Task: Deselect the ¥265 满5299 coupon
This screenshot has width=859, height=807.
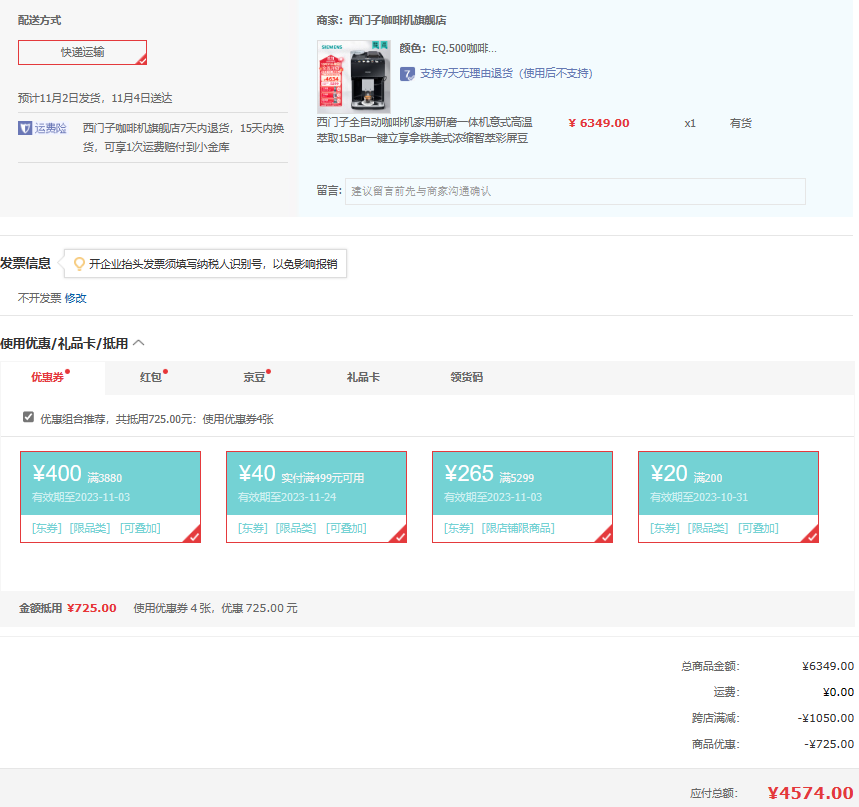Action: pos(523,497)
